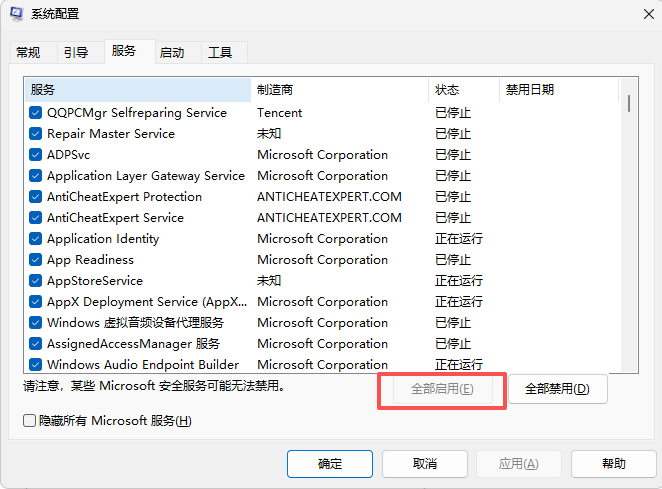
Task: Toggle the Repair Master Service checkbox
Action: pyautogui.click(x=35, y=134)
